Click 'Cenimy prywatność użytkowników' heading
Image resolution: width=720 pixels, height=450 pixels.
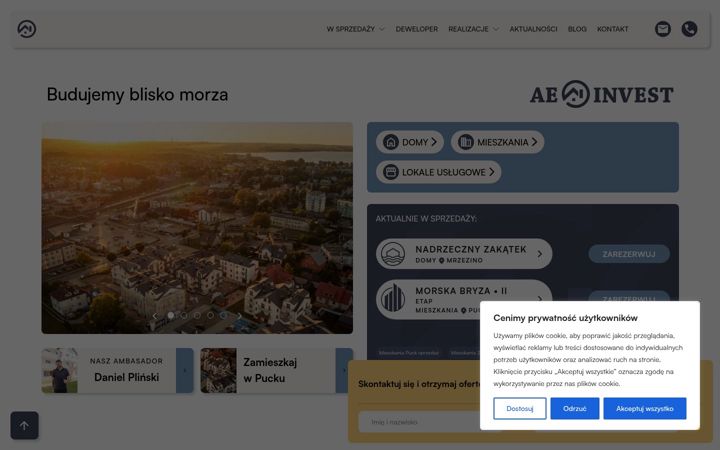point(565,318)
